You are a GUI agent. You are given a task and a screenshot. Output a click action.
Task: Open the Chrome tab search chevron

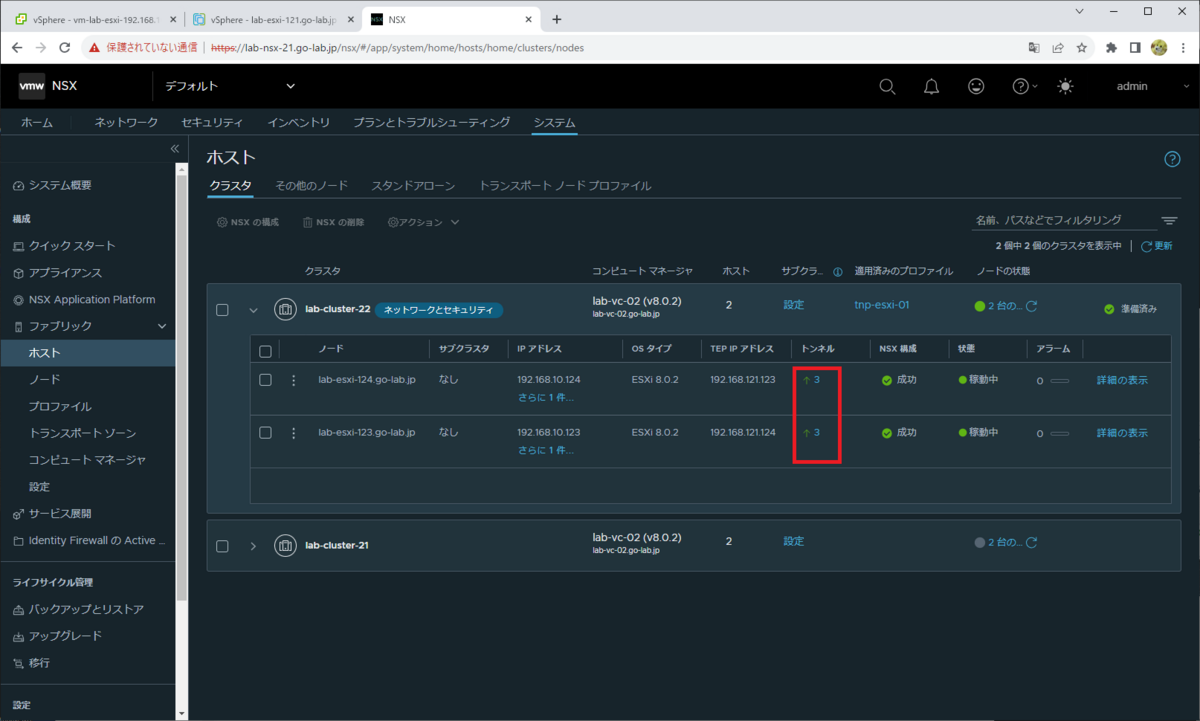click(x=1079, y=11)
